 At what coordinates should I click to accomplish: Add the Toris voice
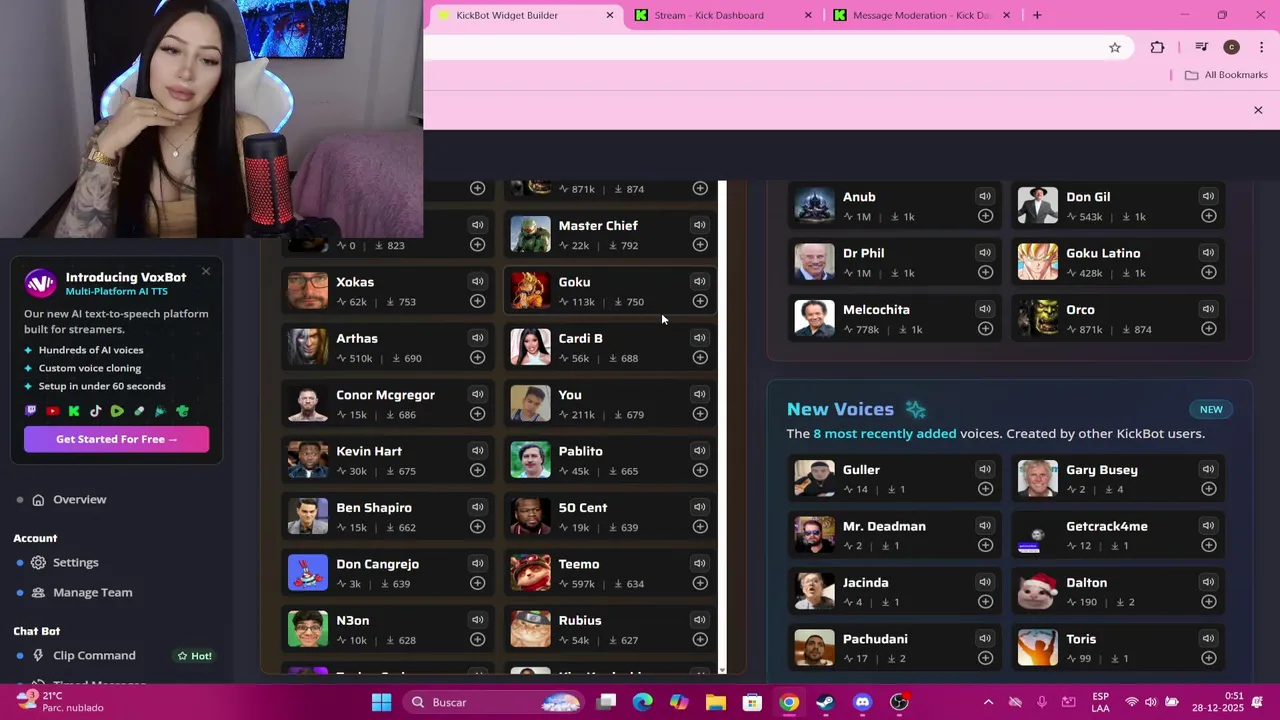[1209, 658]
